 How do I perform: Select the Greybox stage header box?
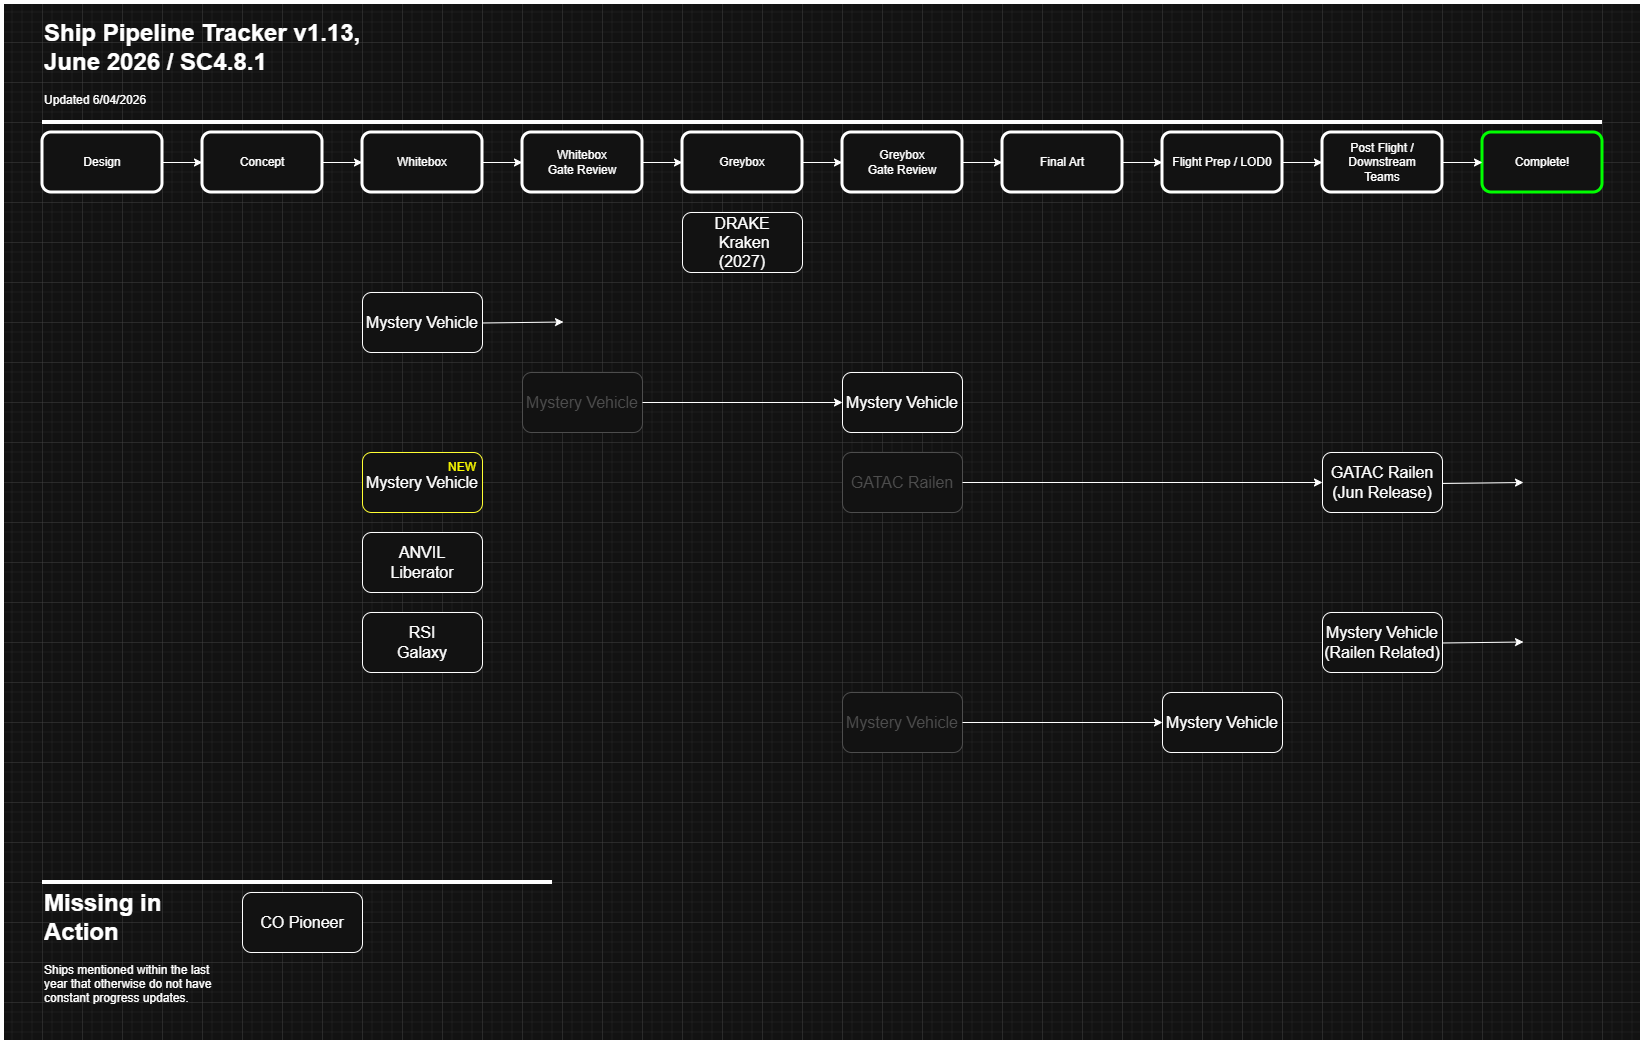(x=742, y=162)
